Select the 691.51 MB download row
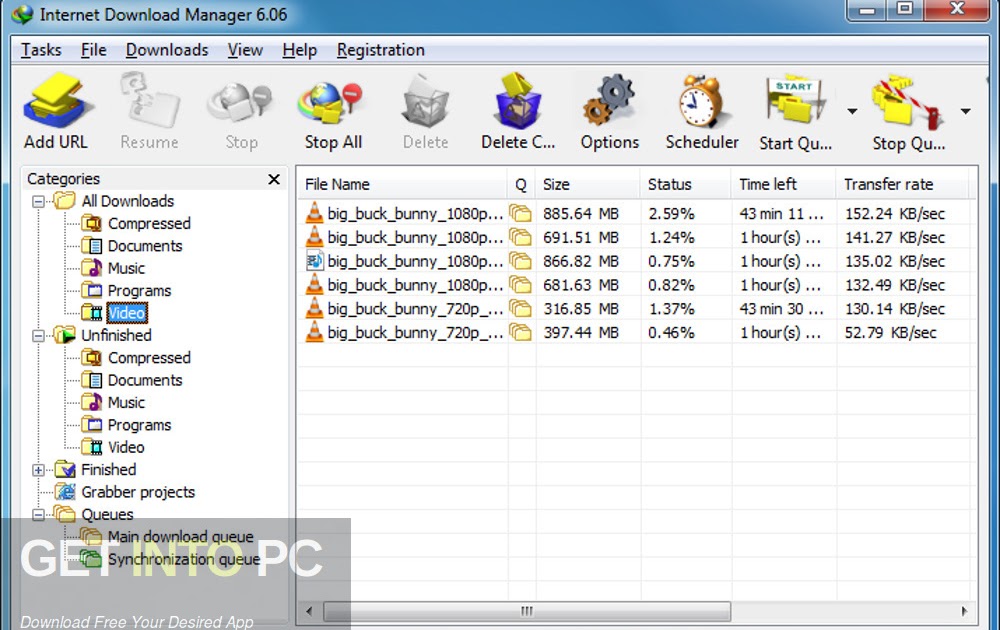 [x=636, y=237]
